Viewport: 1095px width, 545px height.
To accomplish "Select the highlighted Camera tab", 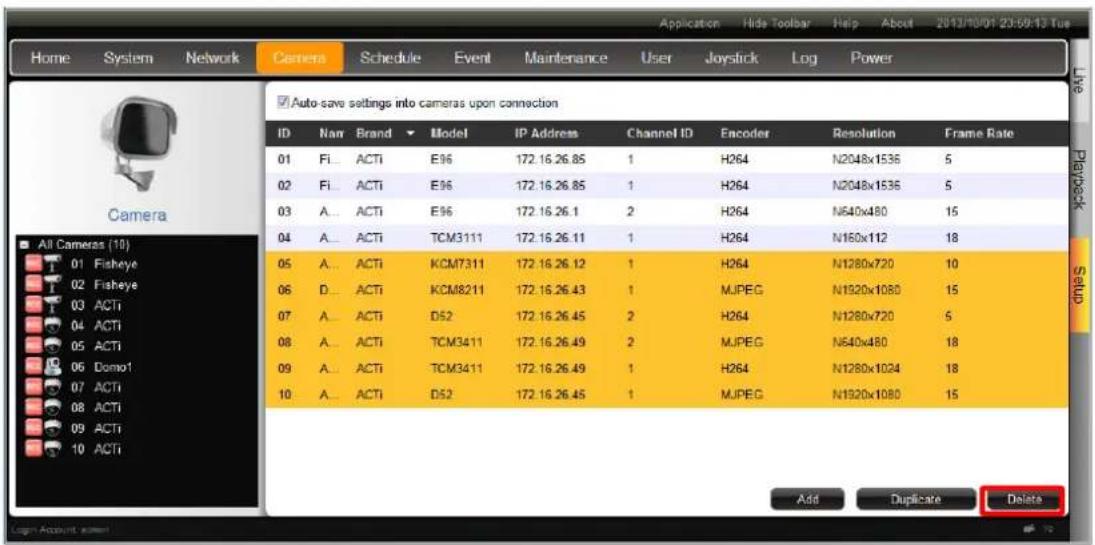I will point(300,59).
